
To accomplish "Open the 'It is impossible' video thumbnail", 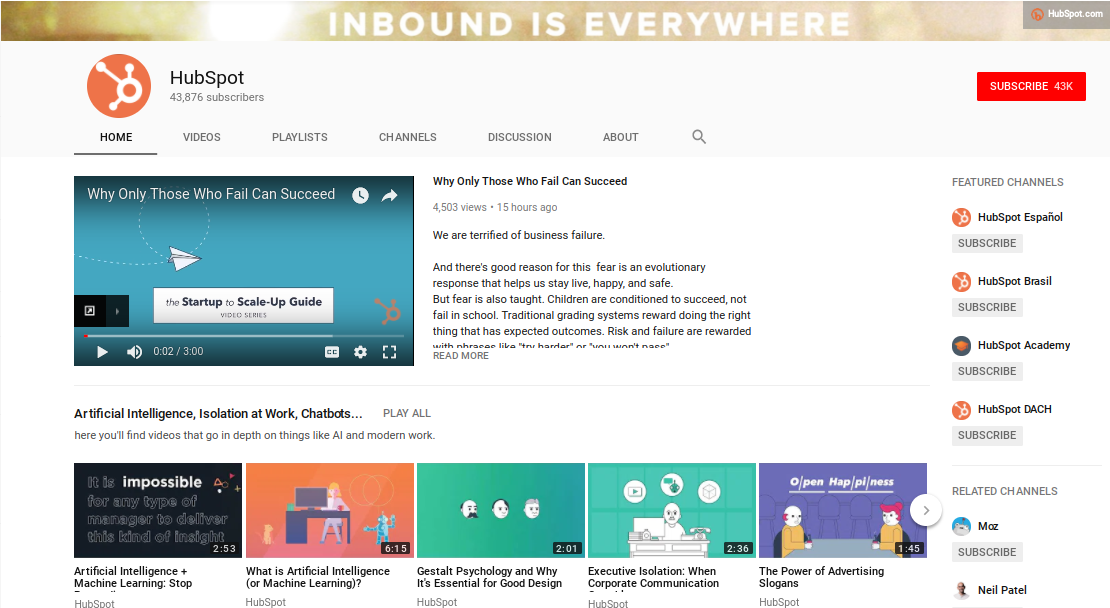I will pos(158,510).
